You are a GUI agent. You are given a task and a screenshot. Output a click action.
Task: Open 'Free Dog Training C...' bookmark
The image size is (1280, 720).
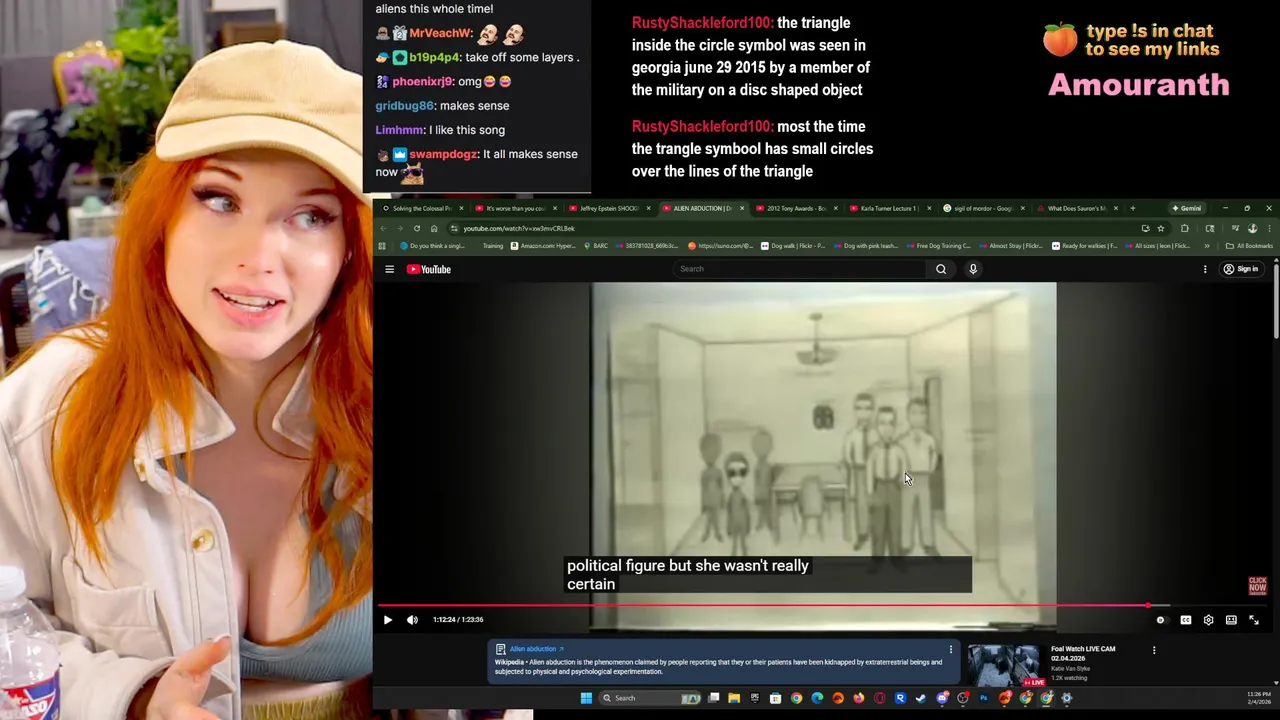[938, 246]
